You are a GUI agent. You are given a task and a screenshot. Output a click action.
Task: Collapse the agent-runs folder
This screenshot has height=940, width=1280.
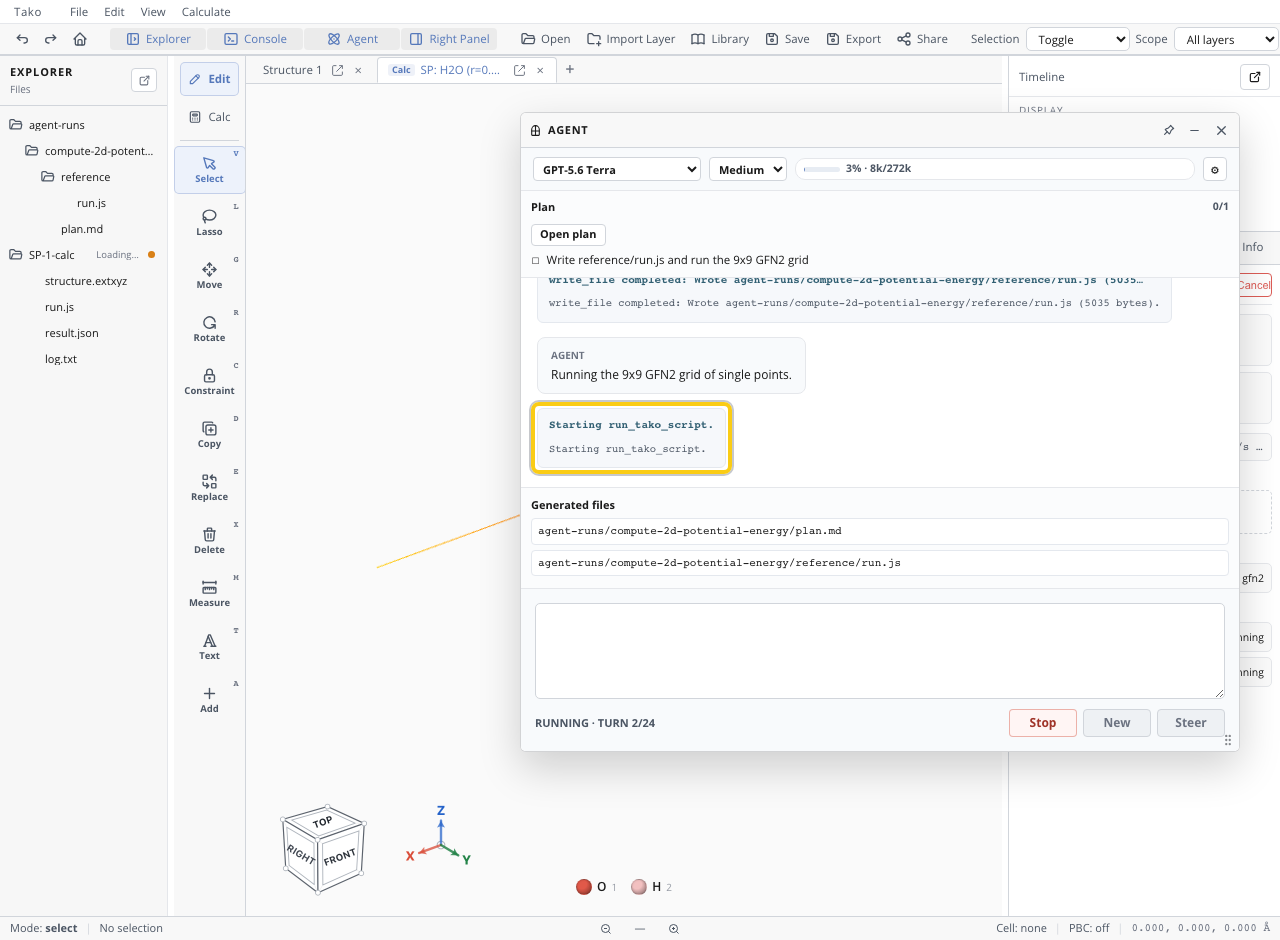click(16, 125)
